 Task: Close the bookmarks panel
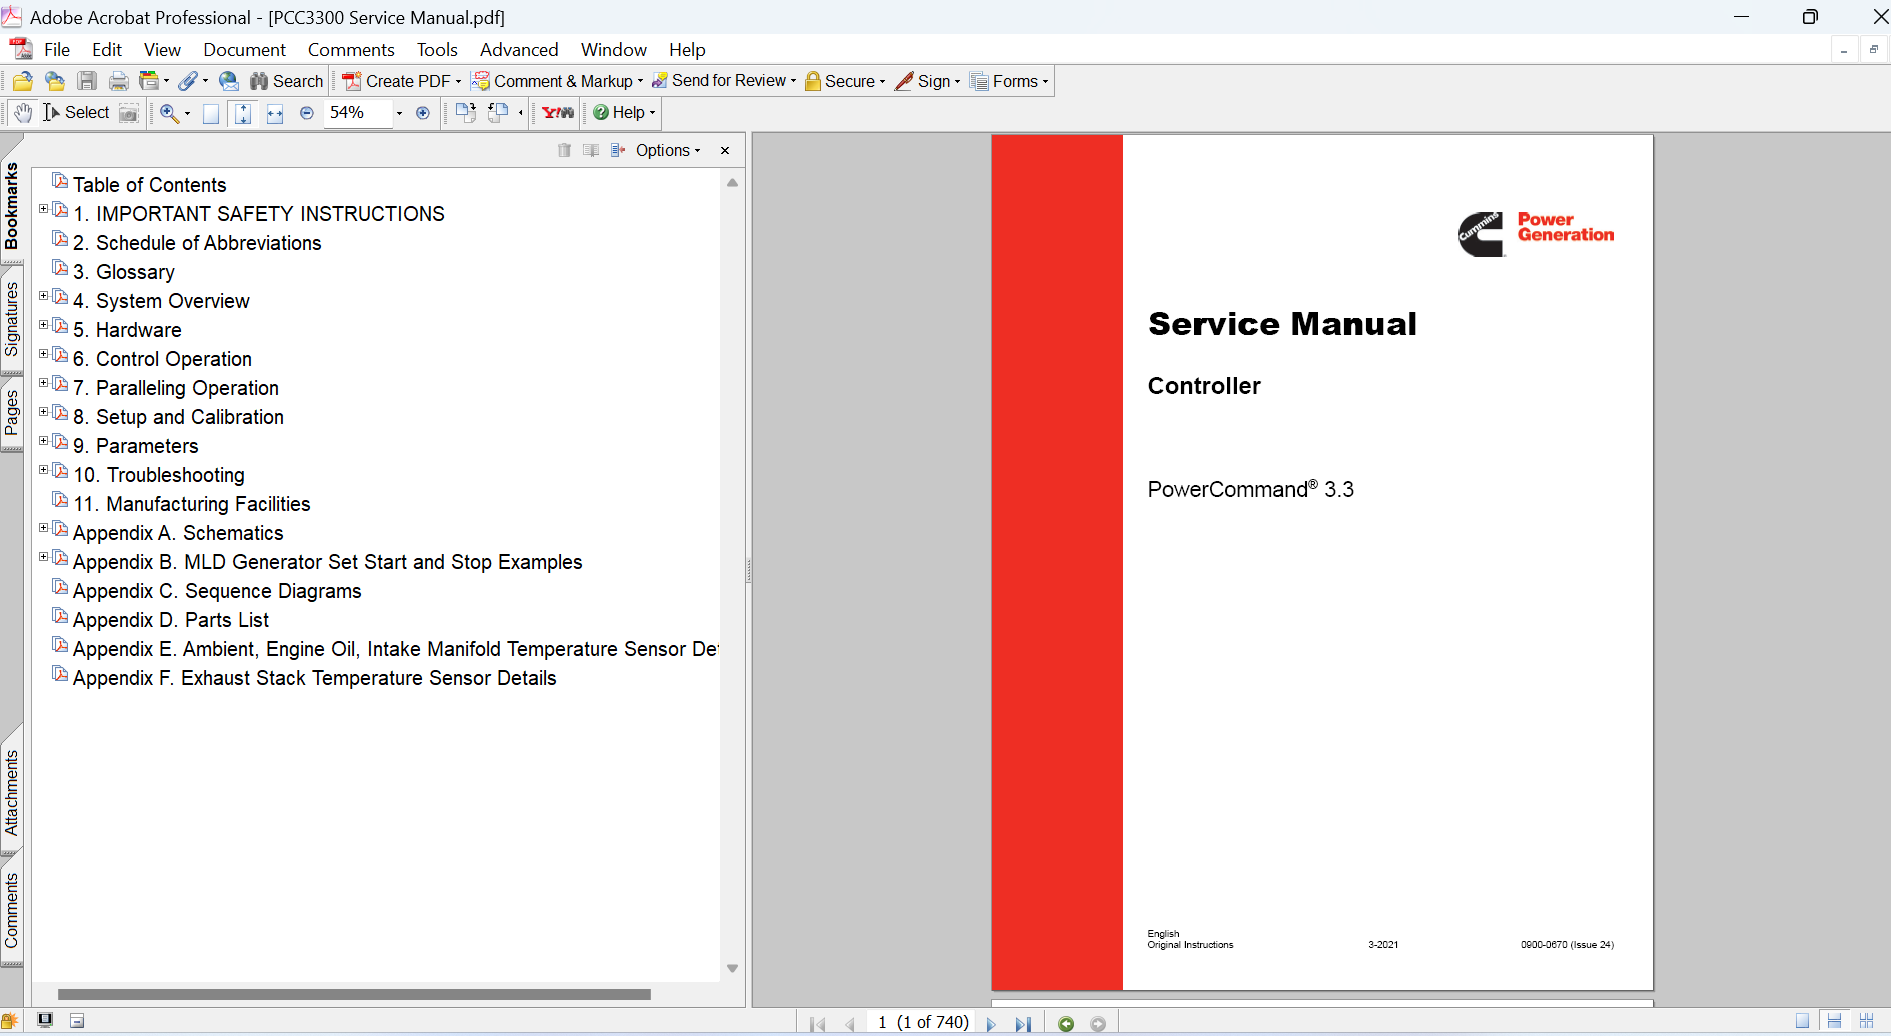[725, 150]
